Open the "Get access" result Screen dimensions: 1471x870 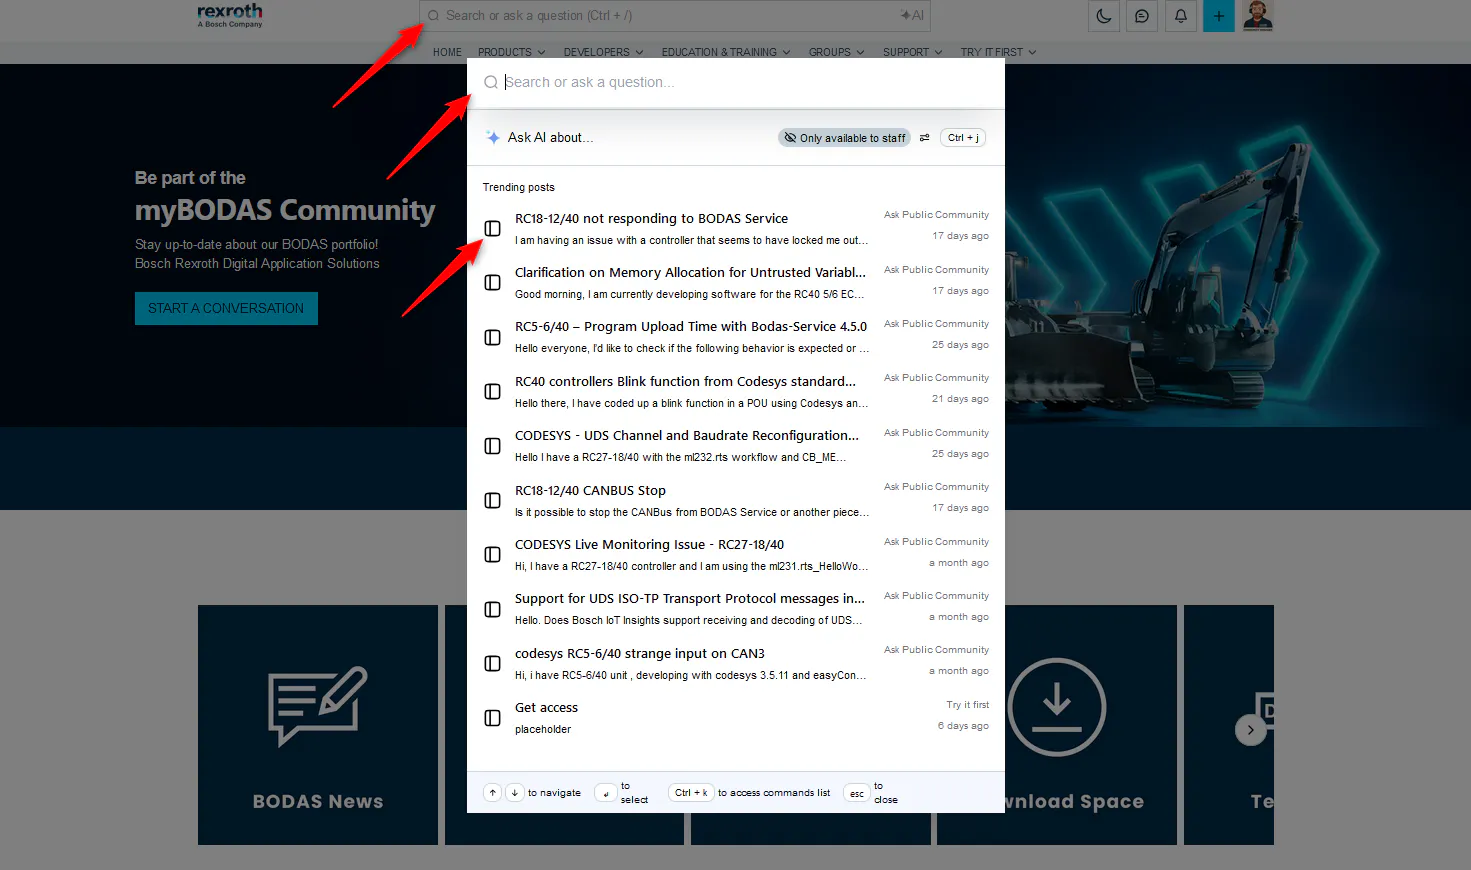pyautogui.click(x=546, y=708)
